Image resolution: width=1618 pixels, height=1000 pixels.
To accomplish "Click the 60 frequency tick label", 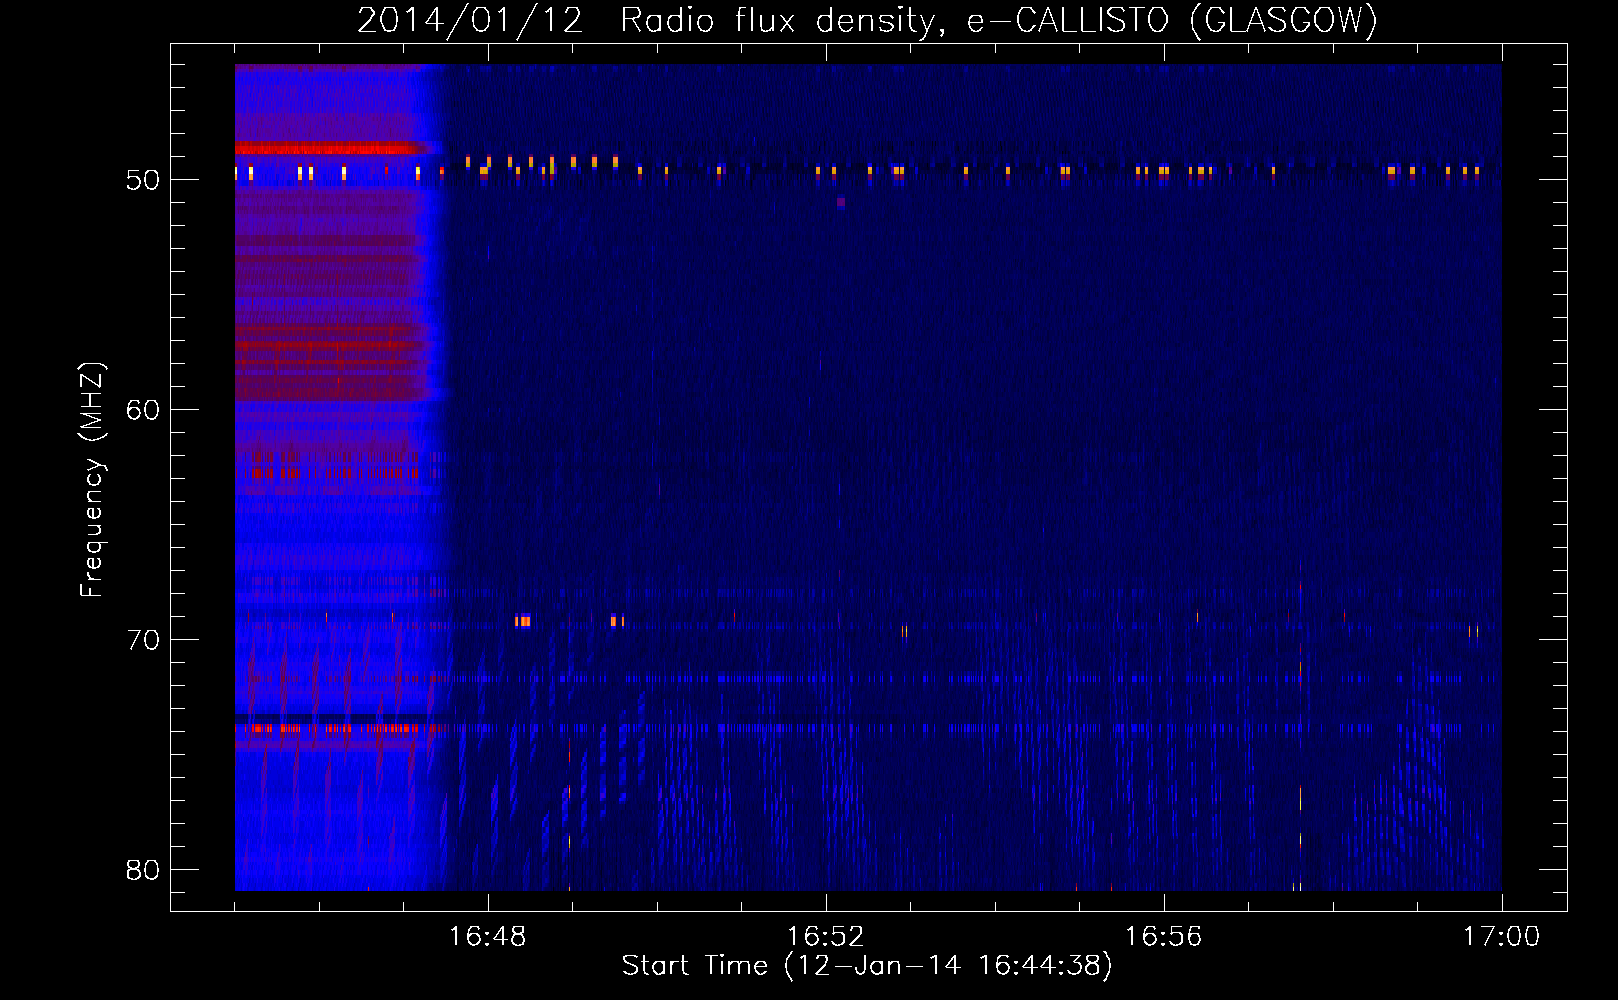I will pyautogui.click(x=143, y=410).
